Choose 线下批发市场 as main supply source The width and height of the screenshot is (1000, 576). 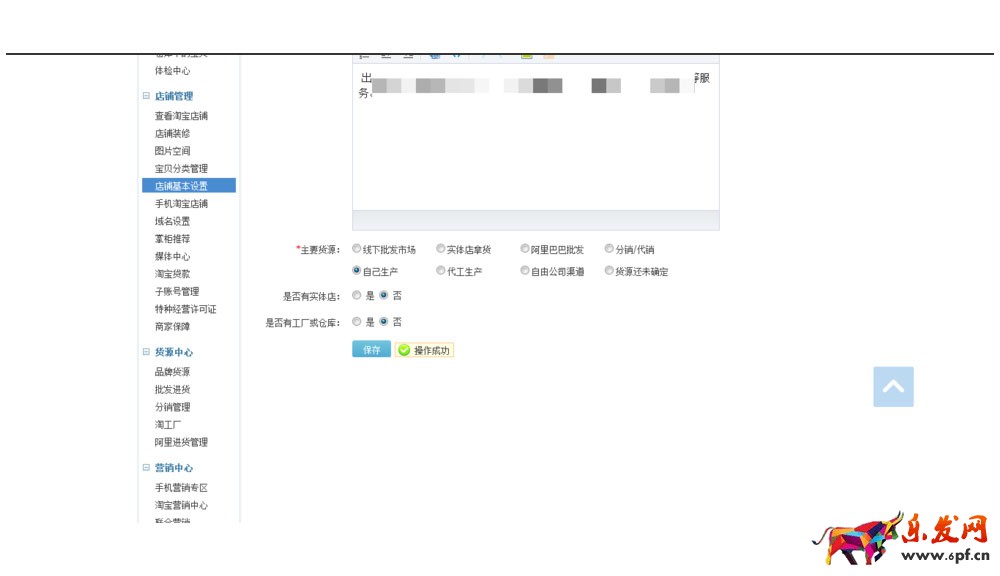(357, 249)
